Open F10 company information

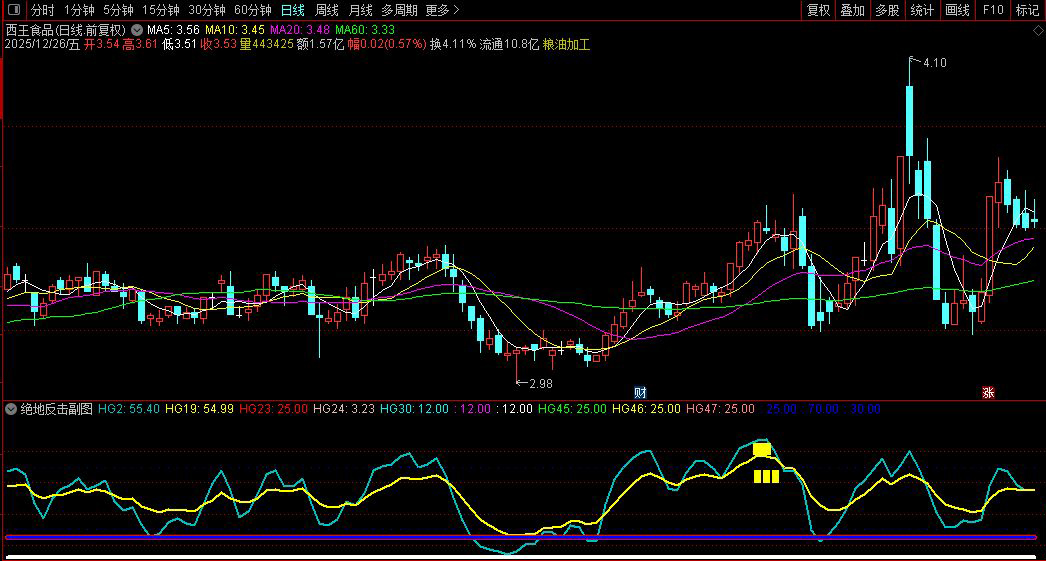tap(993, 10)
